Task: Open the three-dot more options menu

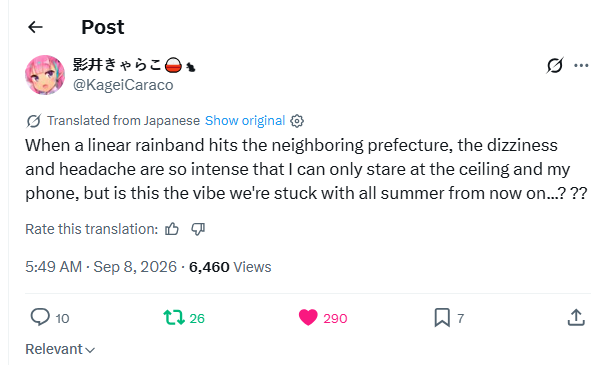Action: (x=581, y=65)
